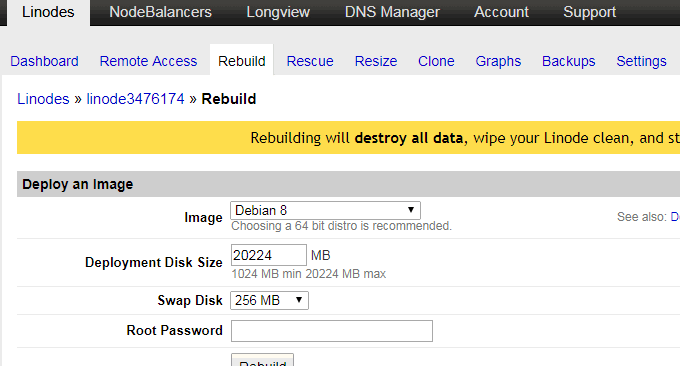Image resolution: width=680 pixels, height=366 pixels.
Task: Click the '1024 MB min 20224 MB max' hint
Action: pos(309,274)
